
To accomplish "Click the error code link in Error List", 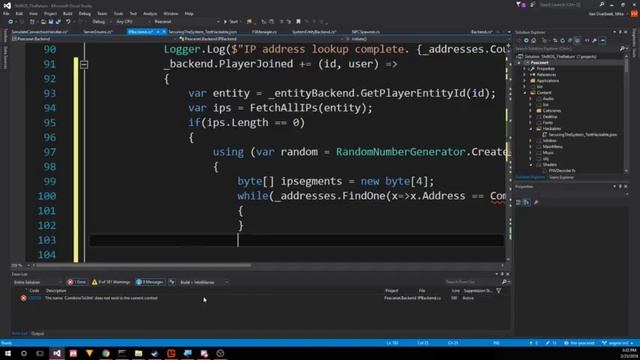I will pos(35,298).
